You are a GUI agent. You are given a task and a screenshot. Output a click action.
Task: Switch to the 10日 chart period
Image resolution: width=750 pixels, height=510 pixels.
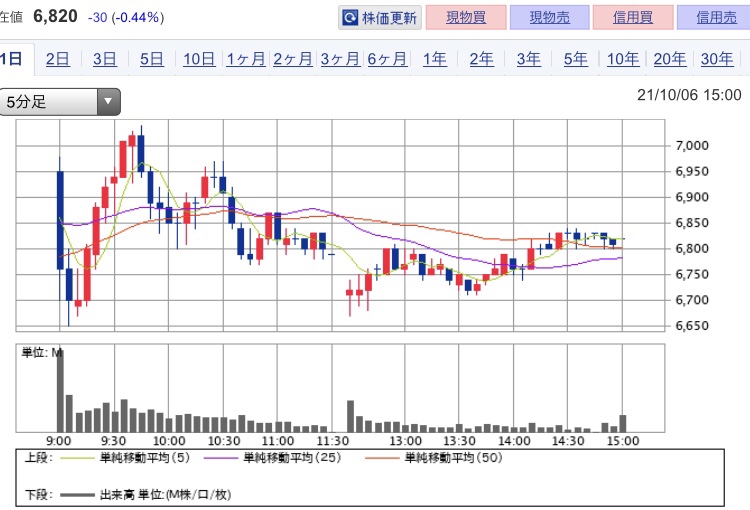point(199,59)
